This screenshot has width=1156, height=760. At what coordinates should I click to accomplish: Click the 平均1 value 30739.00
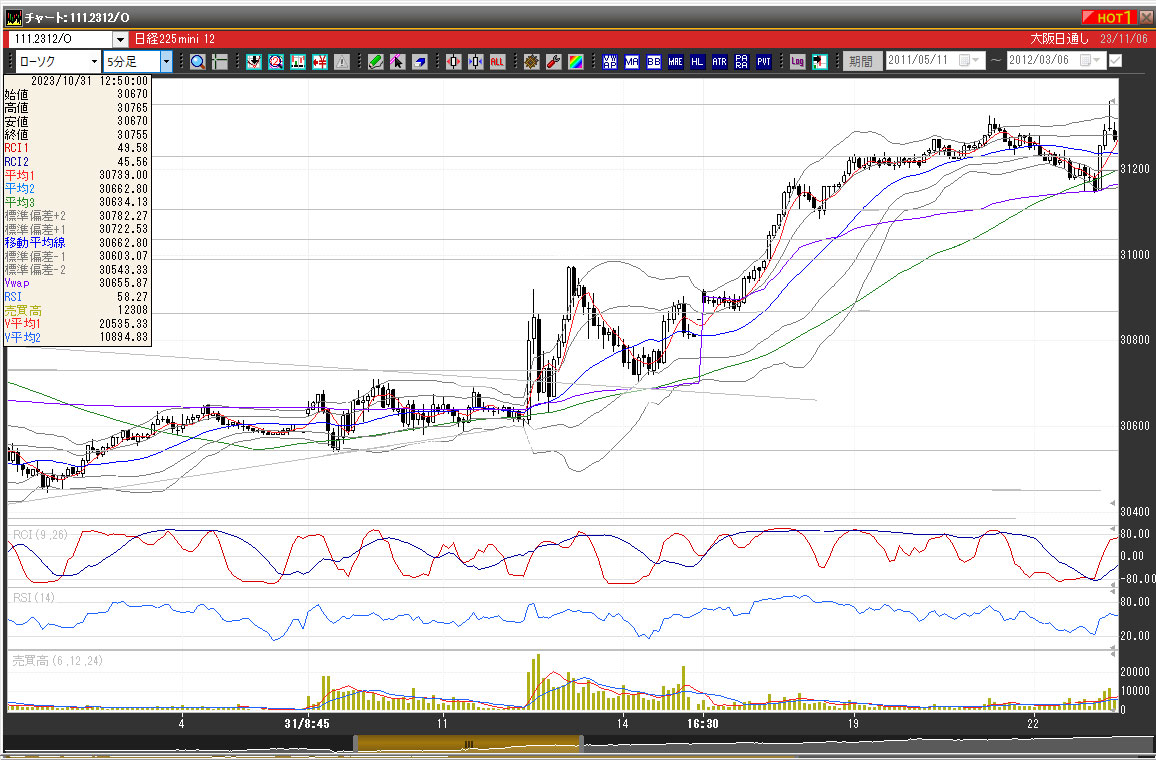point(124,175)
